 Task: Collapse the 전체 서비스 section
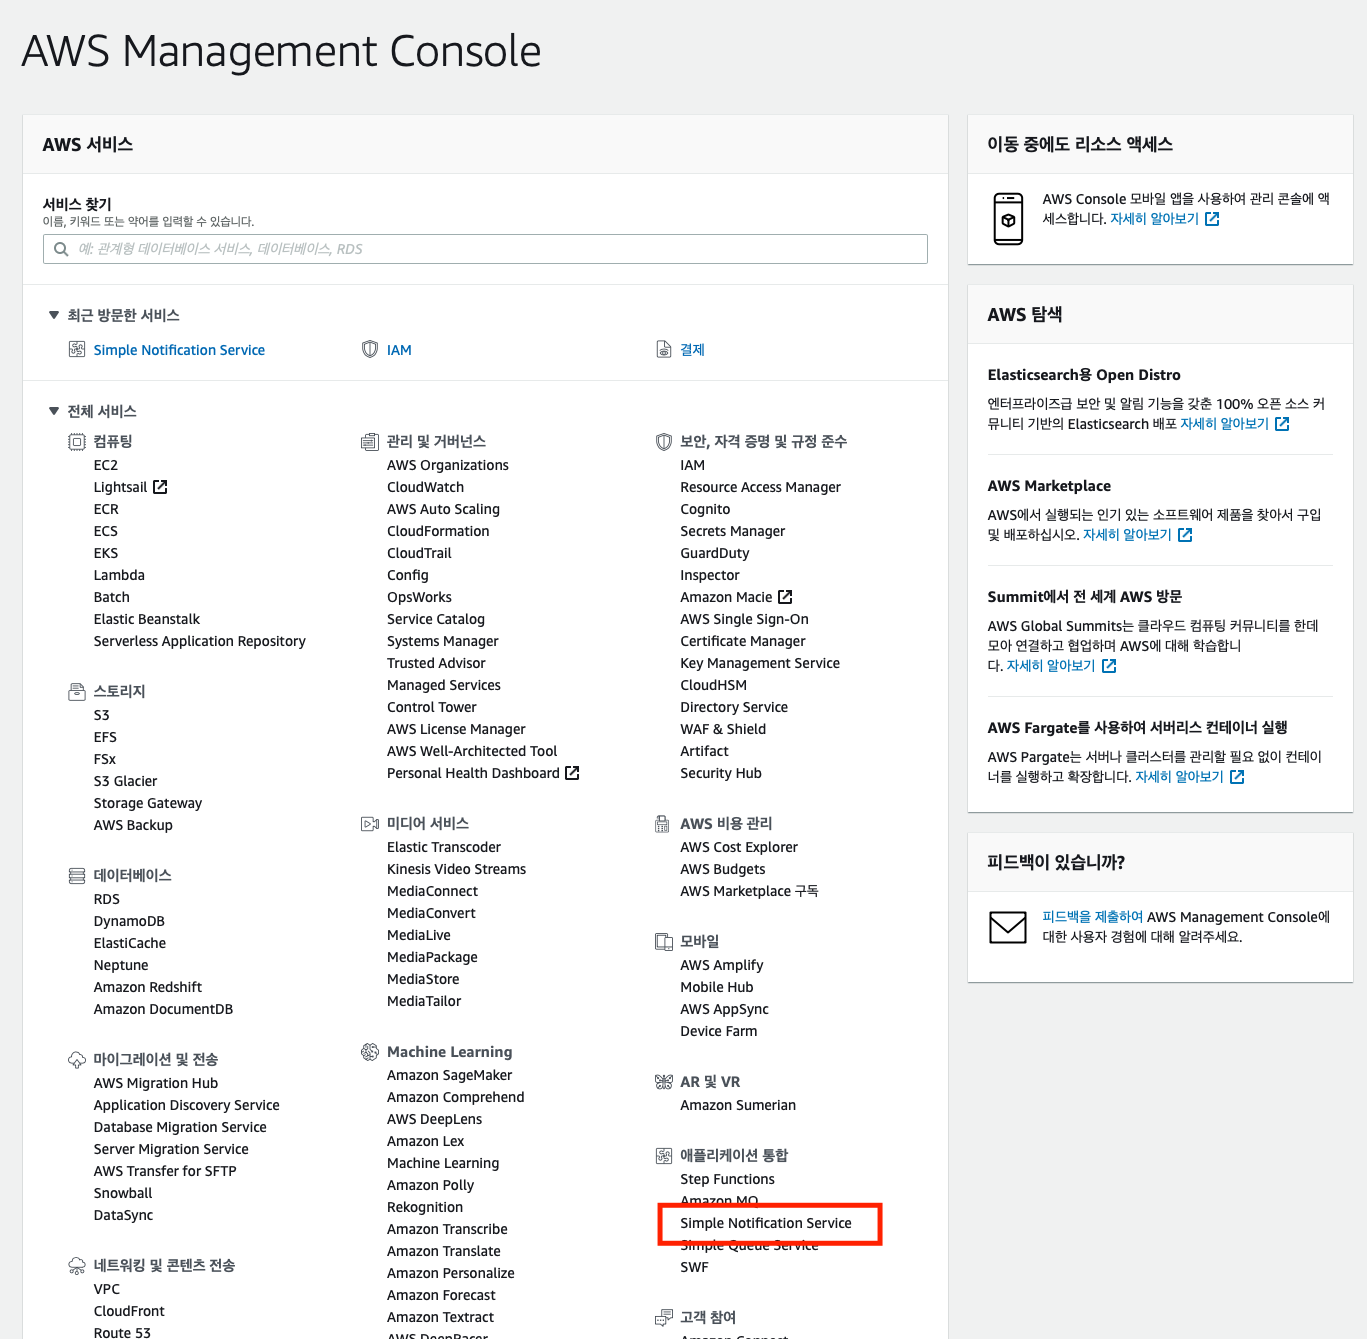click(x=54, y=411)
